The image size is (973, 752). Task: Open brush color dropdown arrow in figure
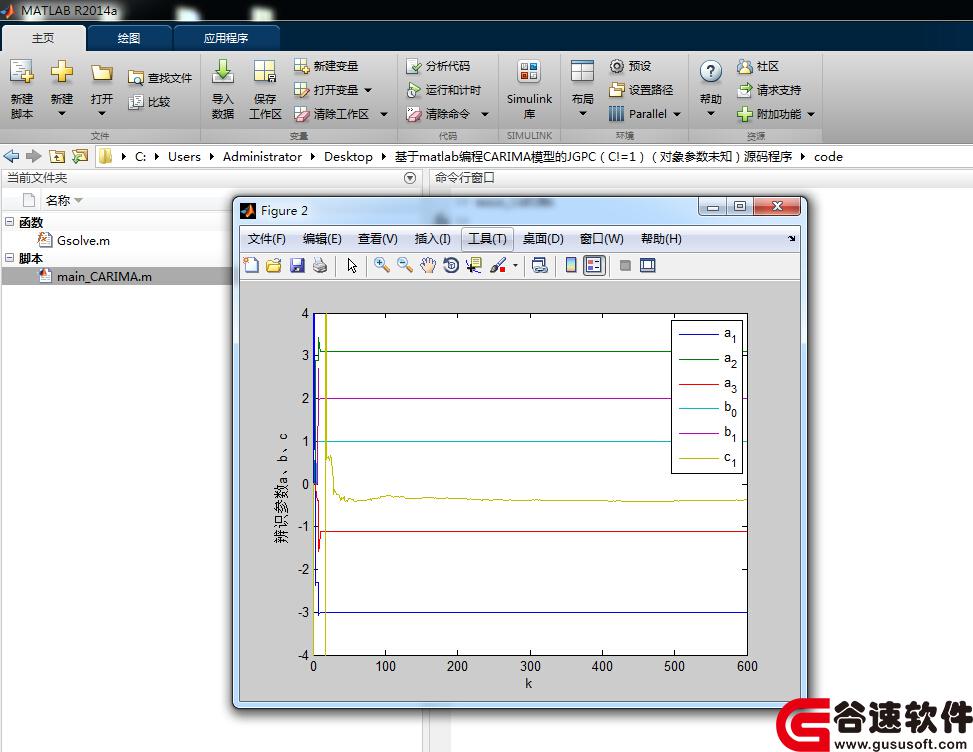[x=515, y=266]
